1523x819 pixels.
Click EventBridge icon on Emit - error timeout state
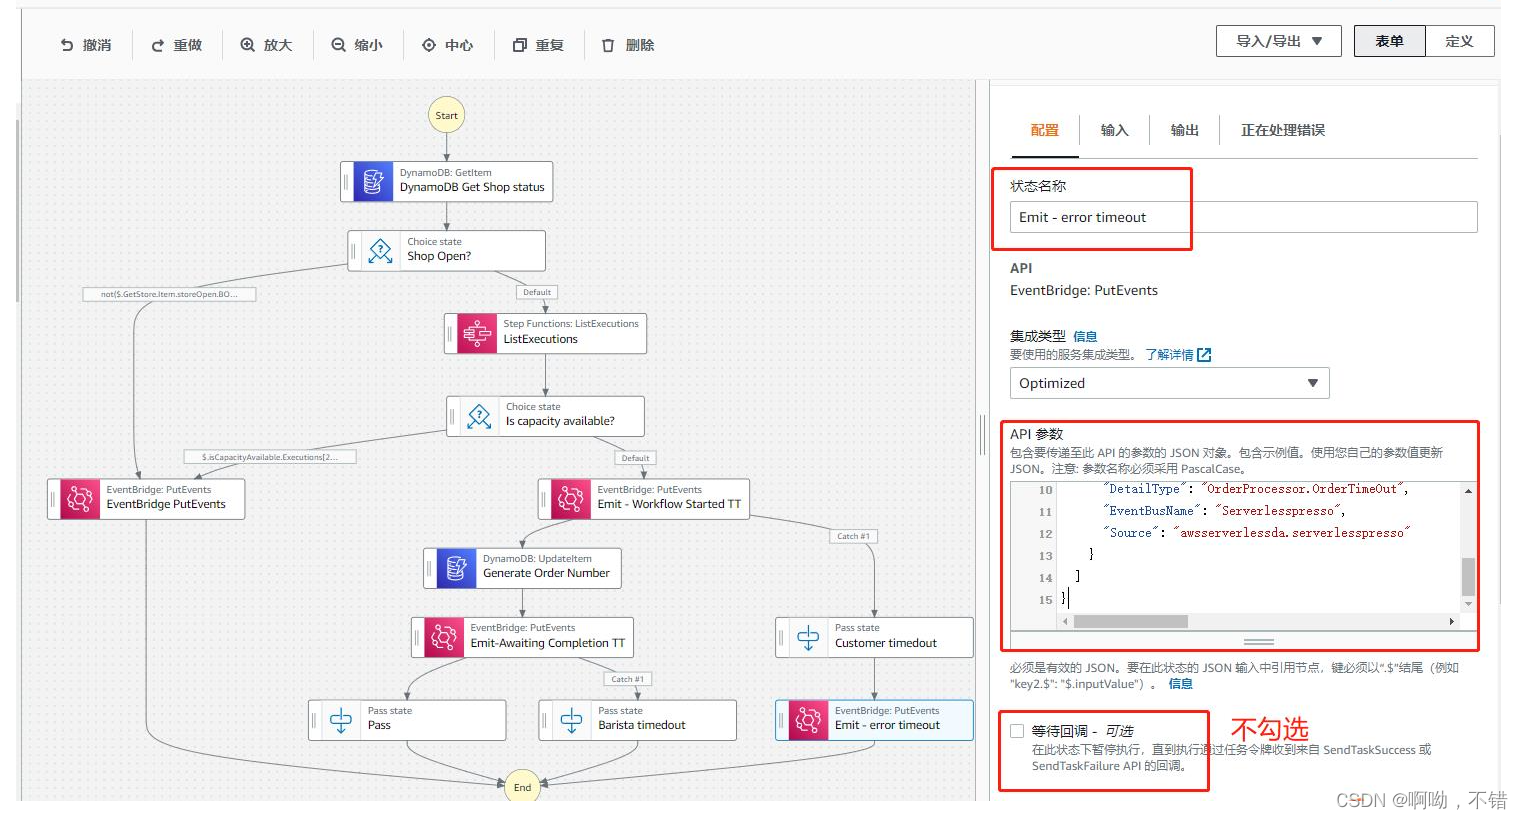click(808, 720)
